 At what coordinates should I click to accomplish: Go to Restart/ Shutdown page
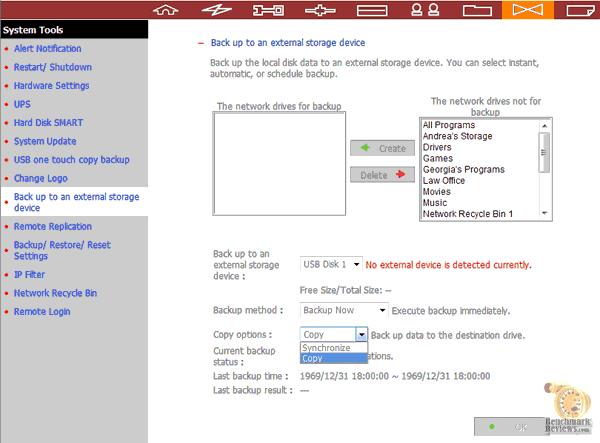click(53, 67)
